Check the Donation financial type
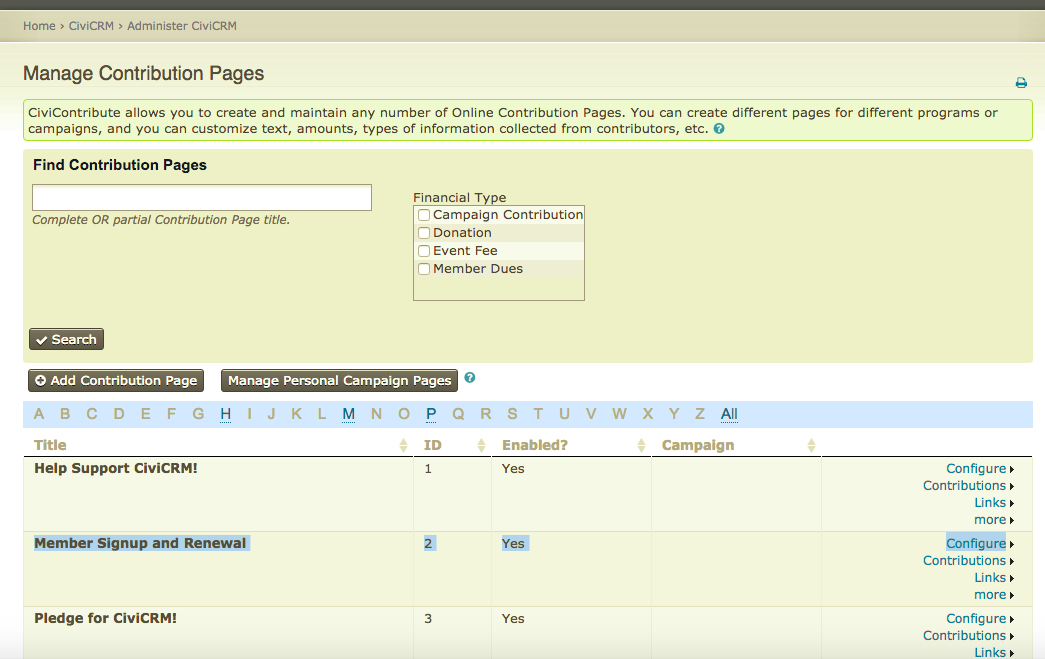1045x659 pixels. (x=424, y=233)
